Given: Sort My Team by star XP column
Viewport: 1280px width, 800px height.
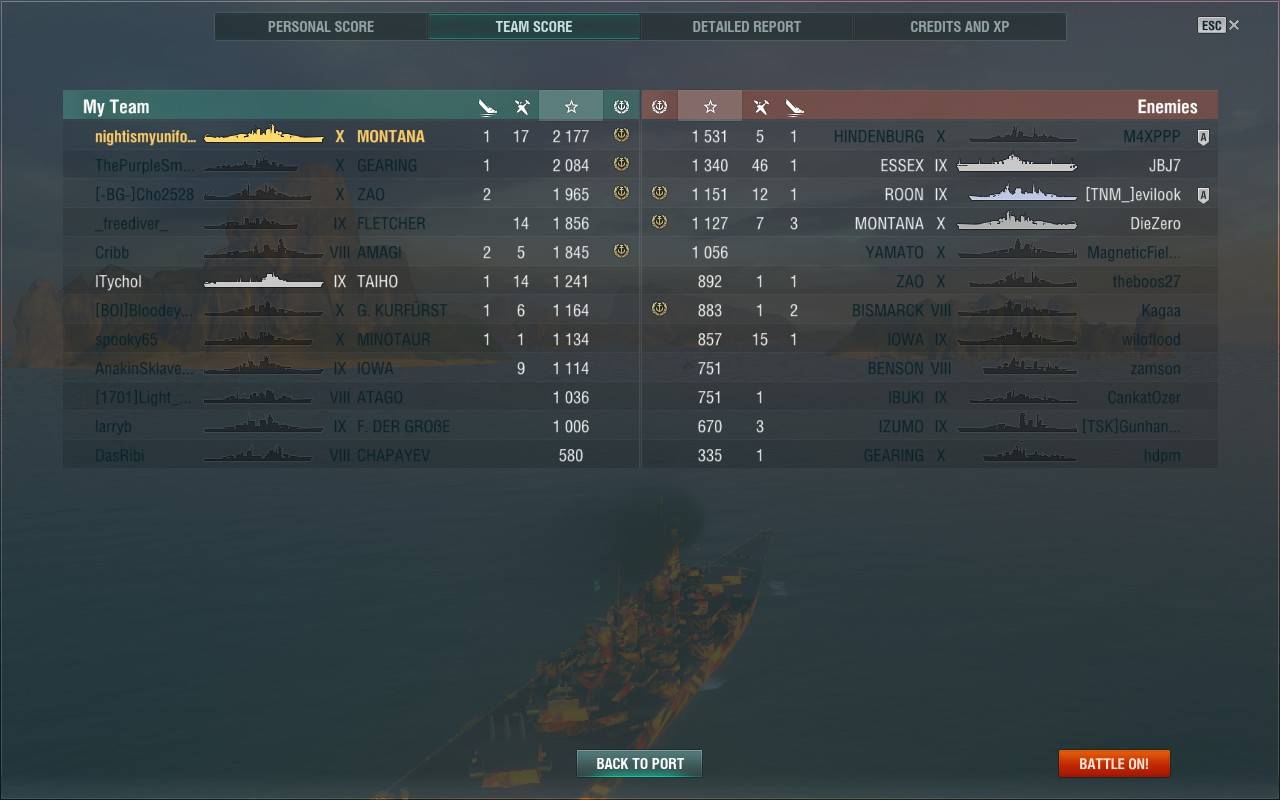Looking at the screenshot, I should coord(571,106).
